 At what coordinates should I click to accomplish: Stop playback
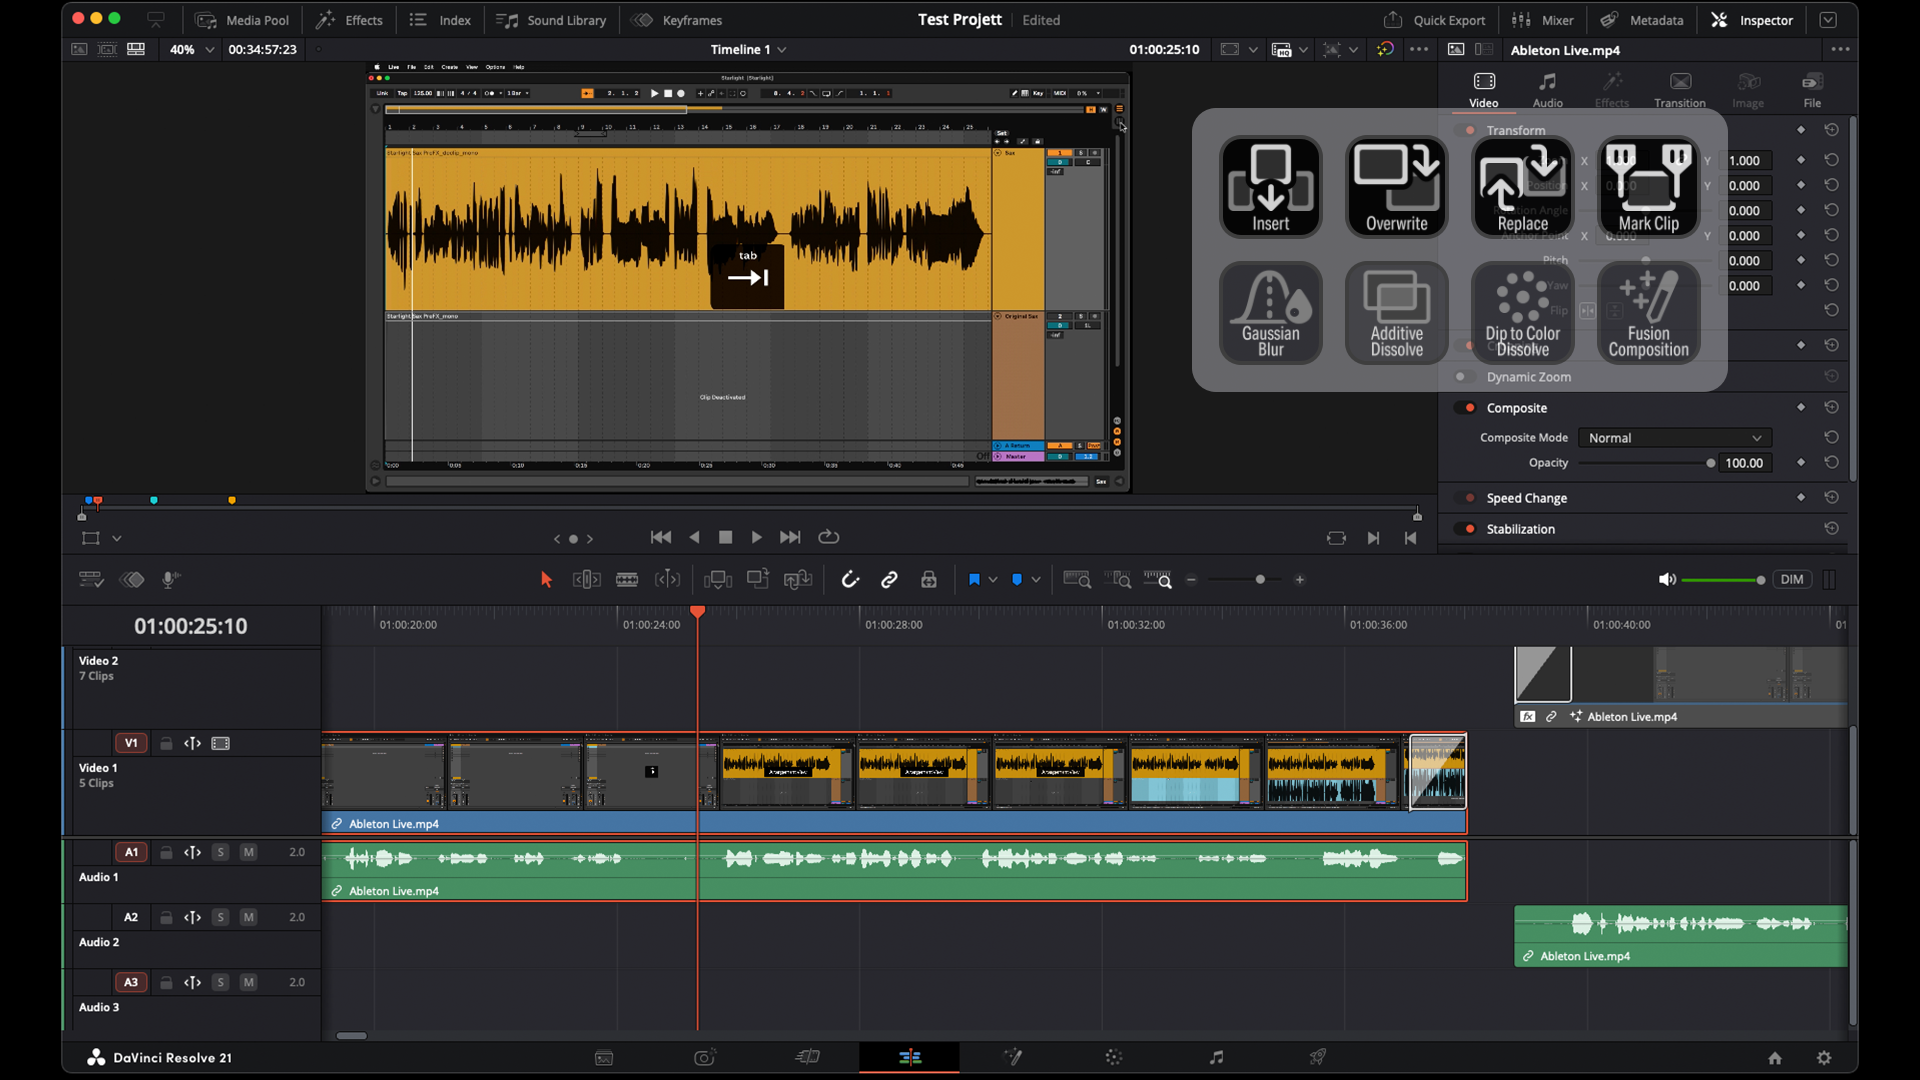(x=726, y=538)
